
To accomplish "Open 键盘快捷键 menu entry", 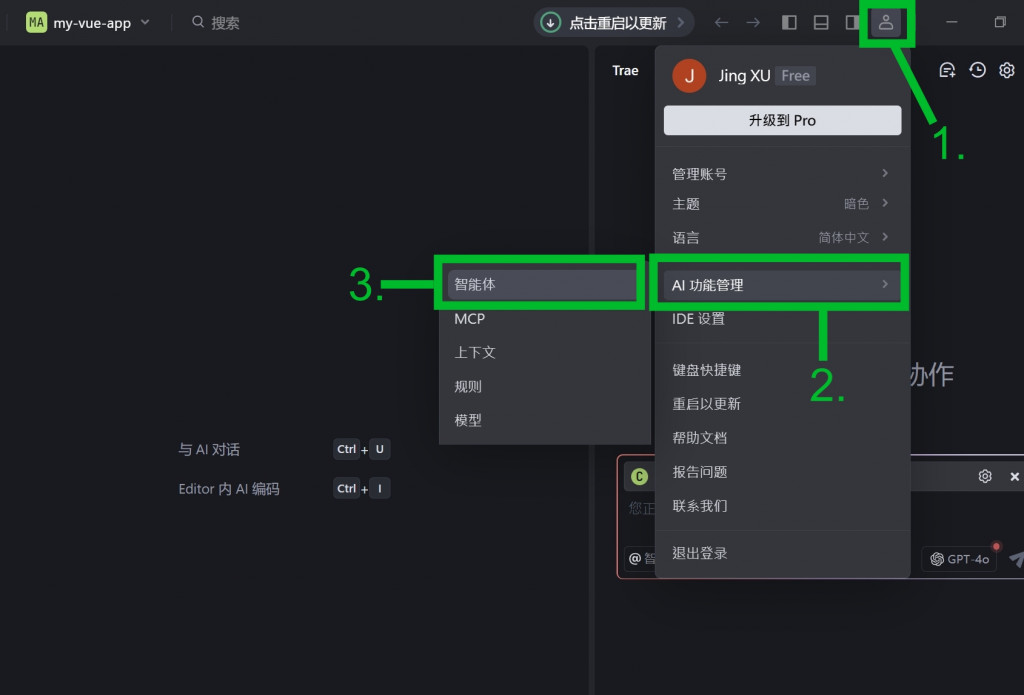I will 782,370.
